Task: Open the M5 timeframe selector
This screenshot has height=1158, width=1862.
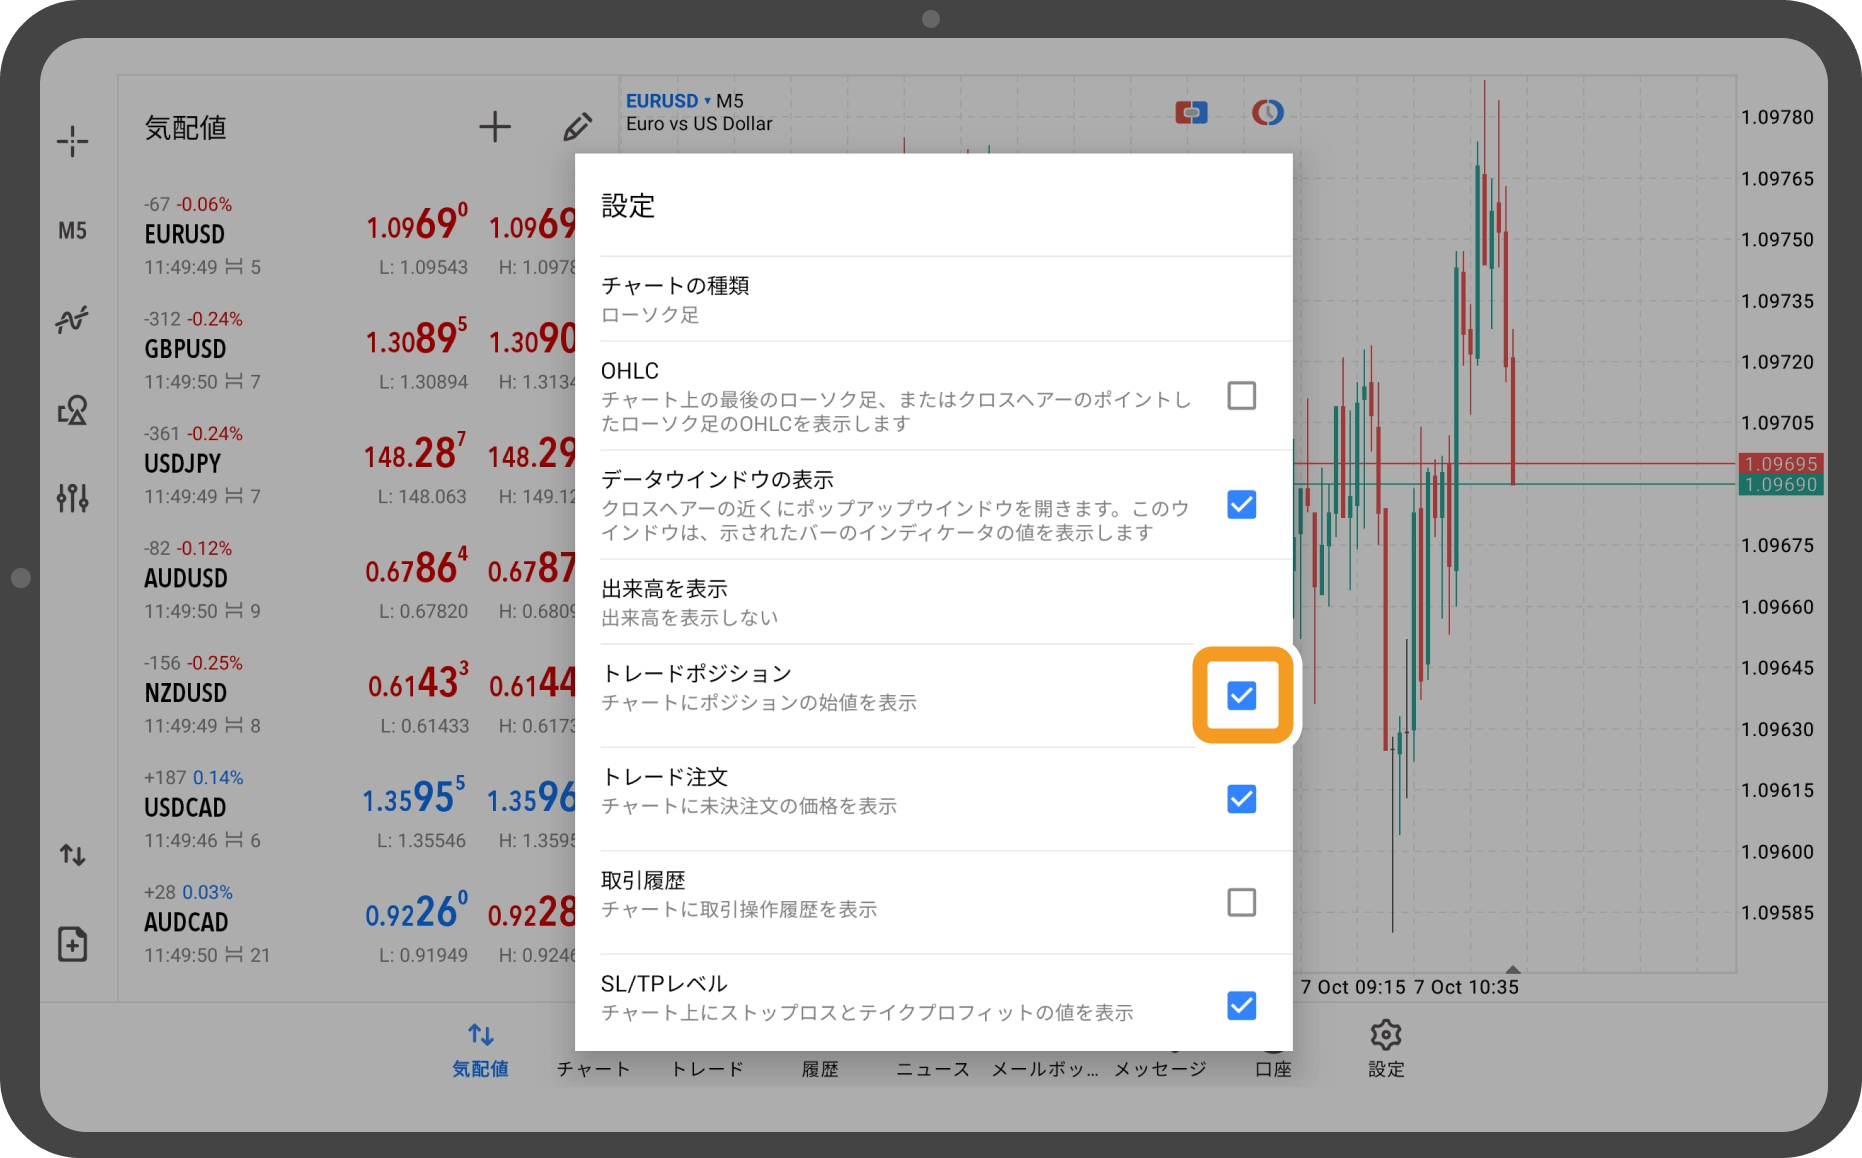Action: click(x=72, y=231)
